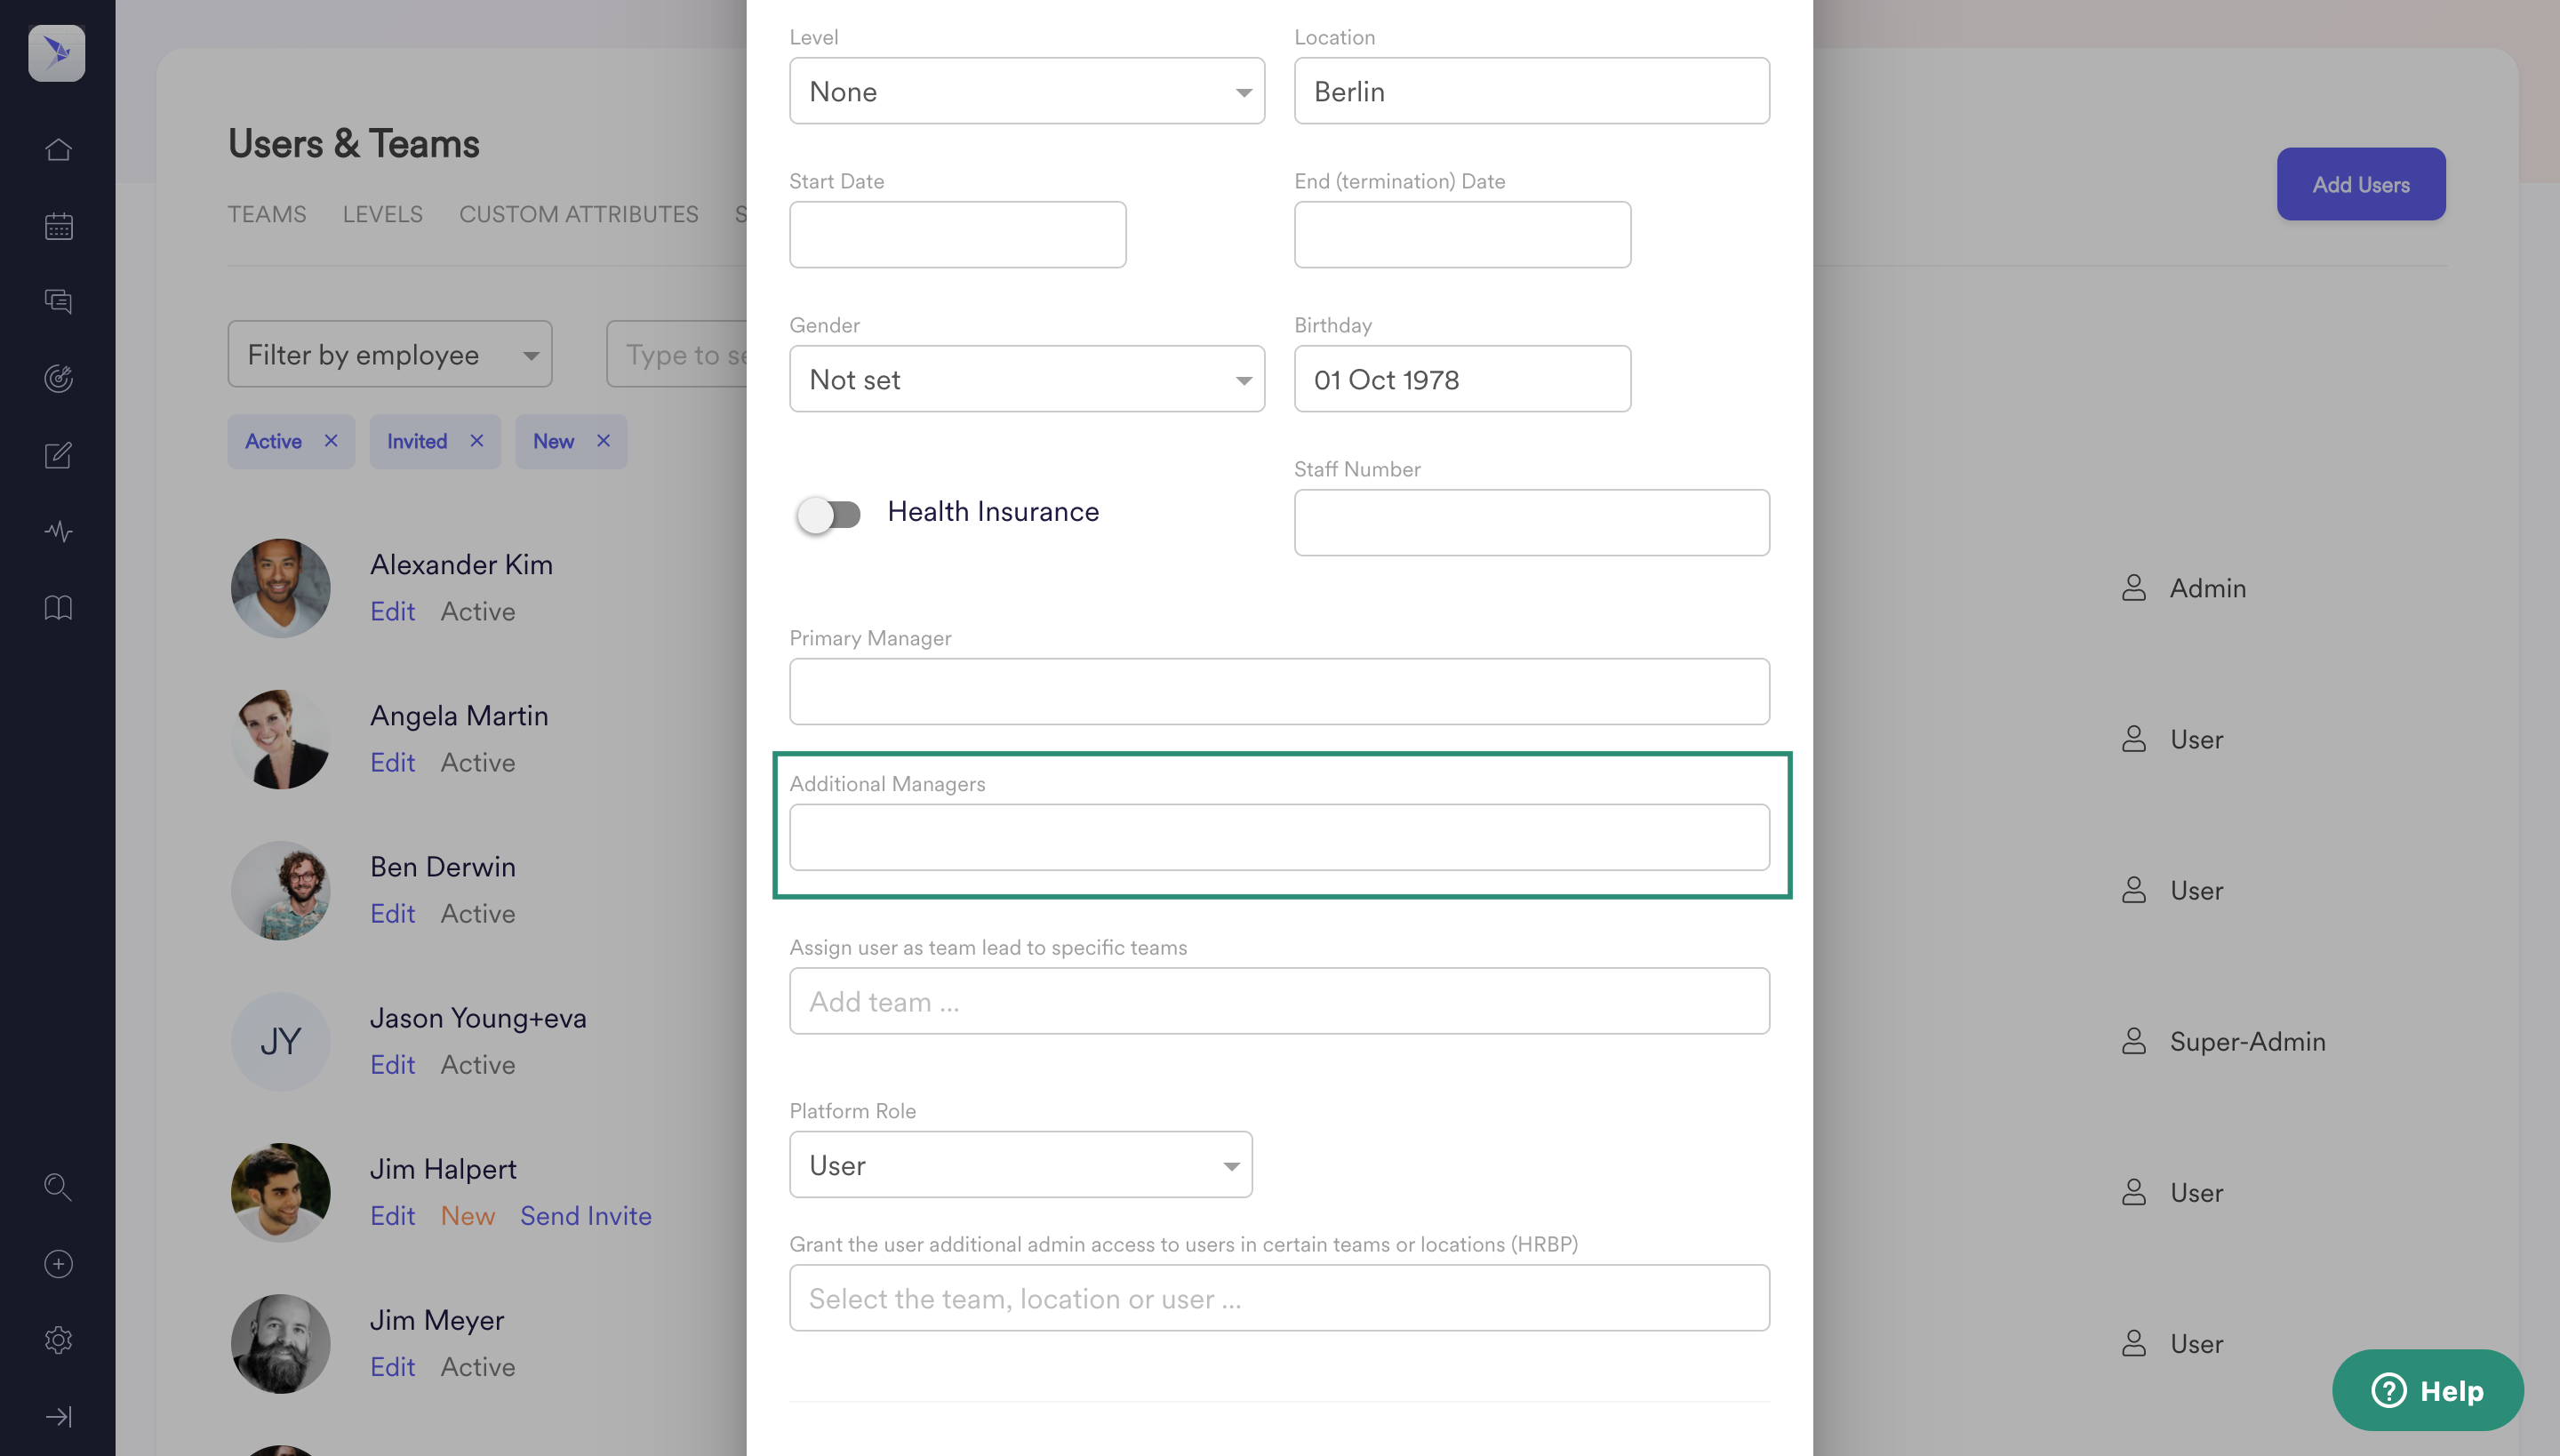Open the CUSTOM ATTRIBUTES tab
The image size is (2560, 1456).
(578, 214)
